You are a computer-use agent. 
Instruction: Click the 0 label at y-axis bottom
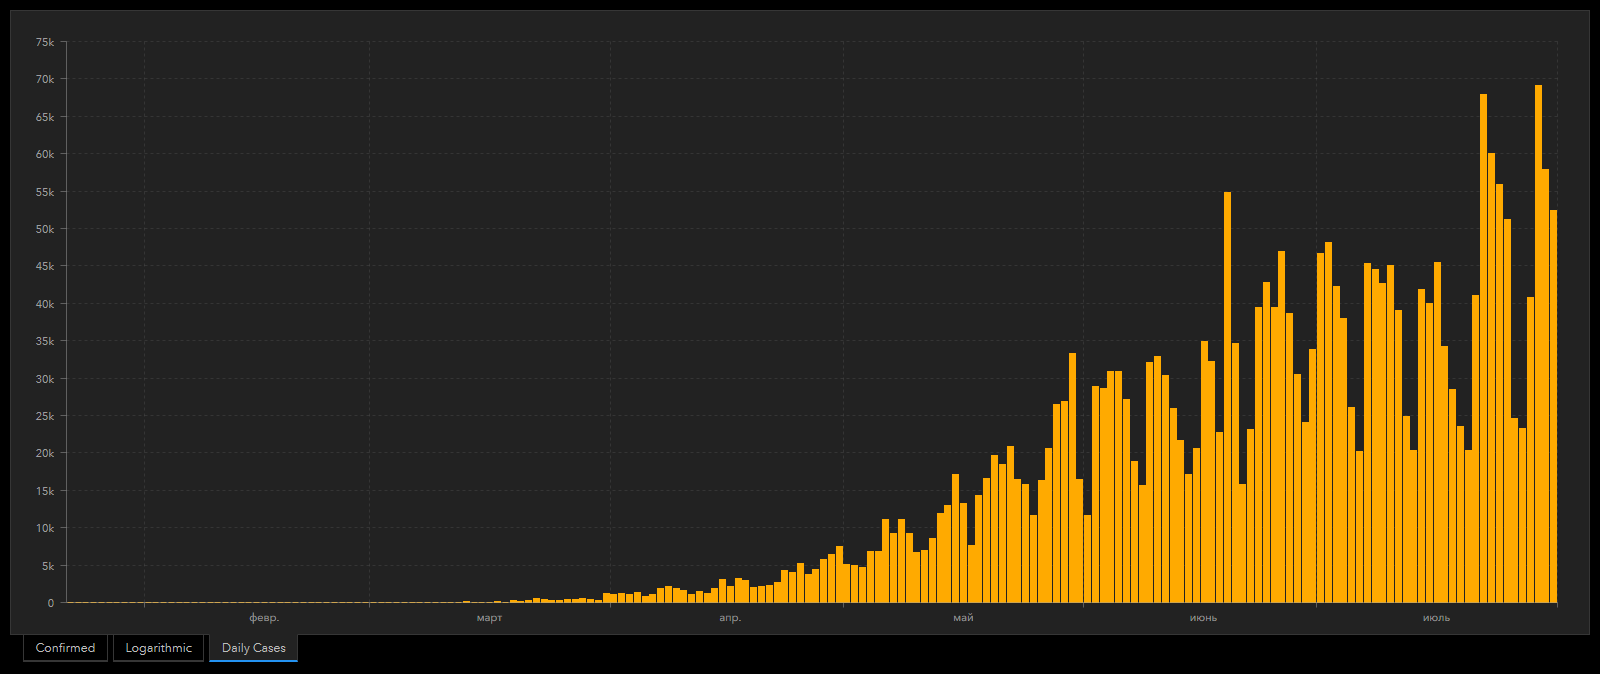[50, 603]
